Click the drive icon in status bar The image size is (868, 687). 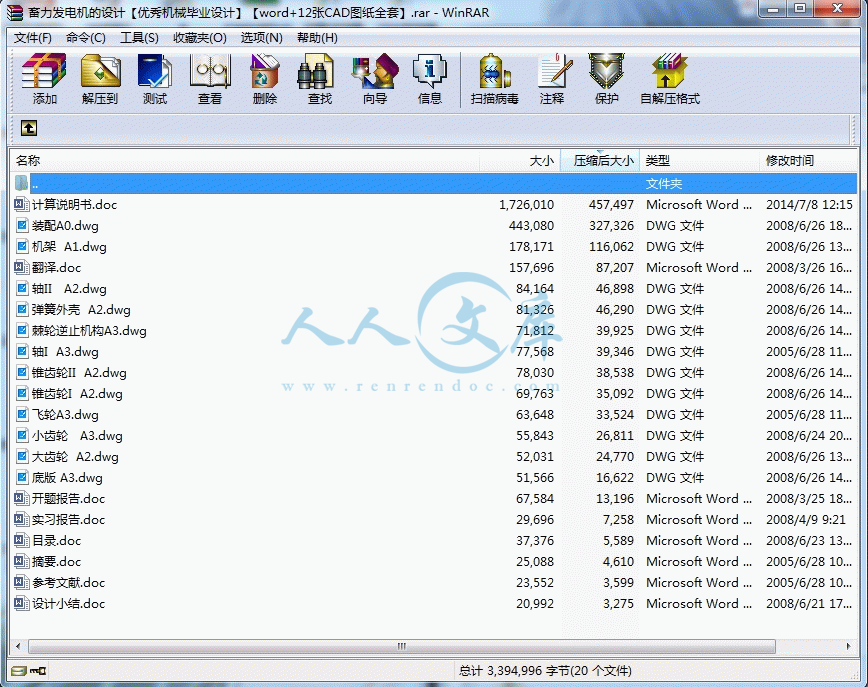(x=19, y=671)
